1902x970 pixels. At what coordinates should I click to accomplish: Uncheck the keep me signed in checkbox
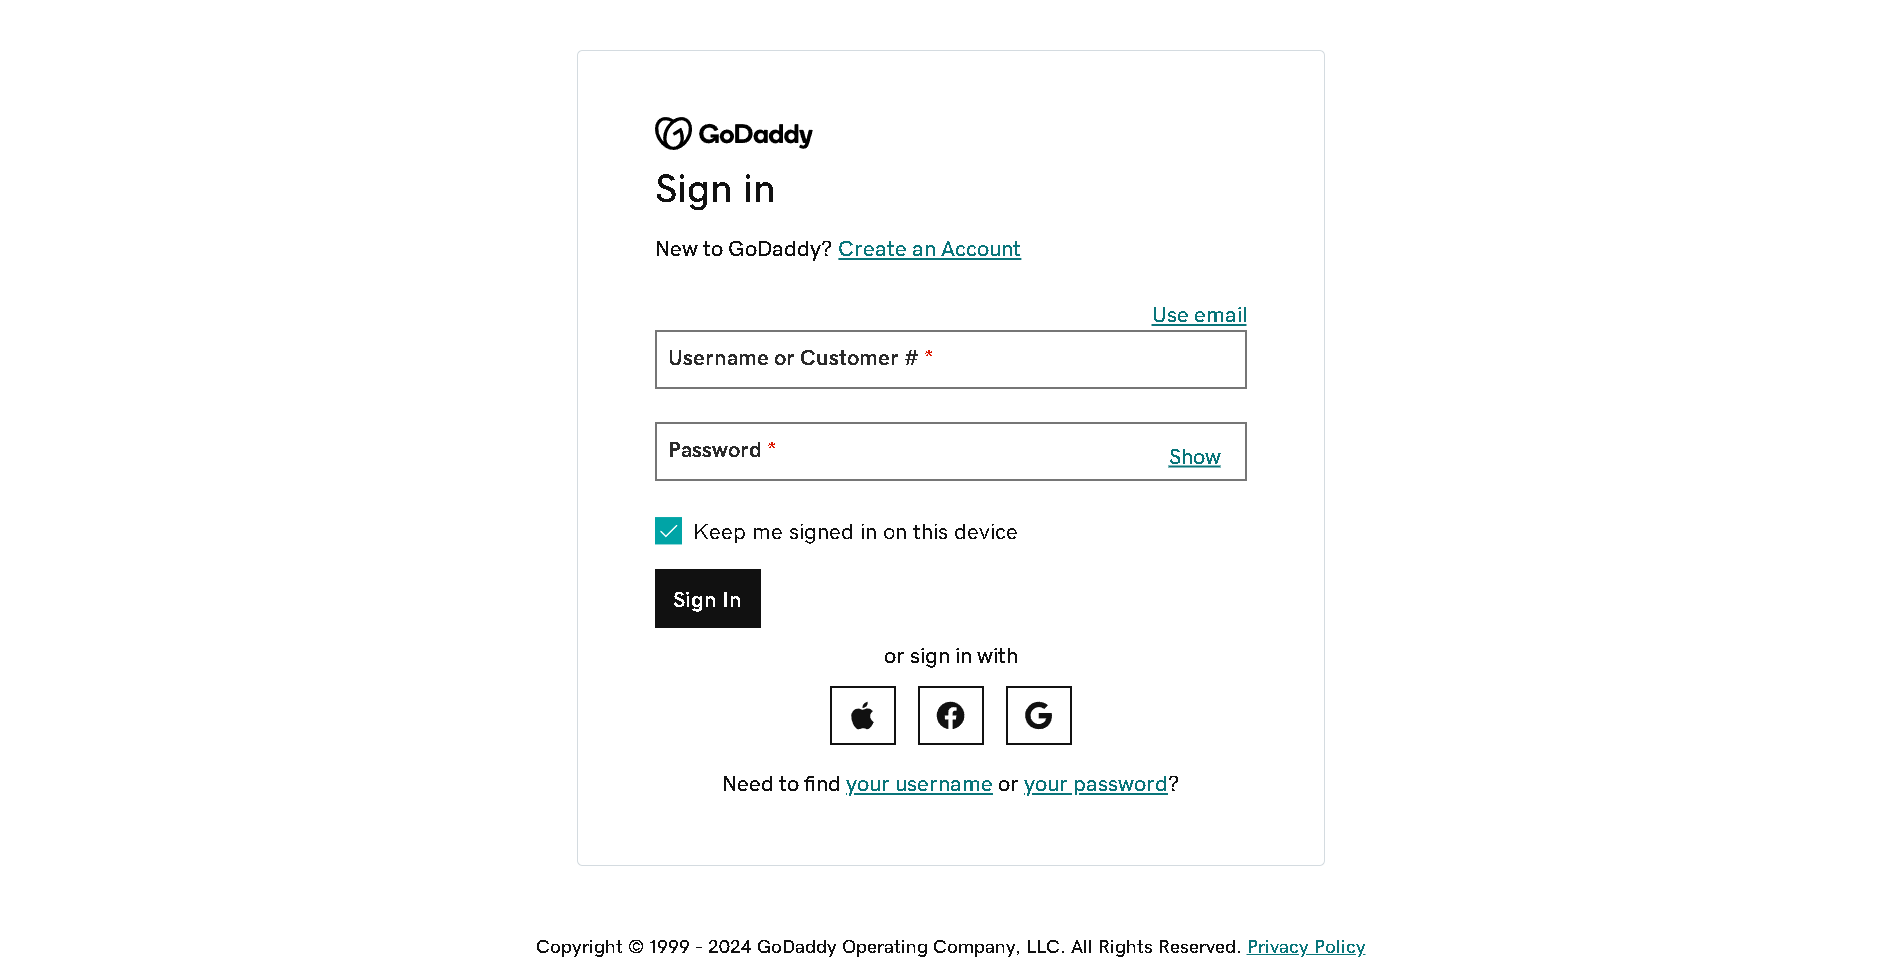click(x=668, y=531)
